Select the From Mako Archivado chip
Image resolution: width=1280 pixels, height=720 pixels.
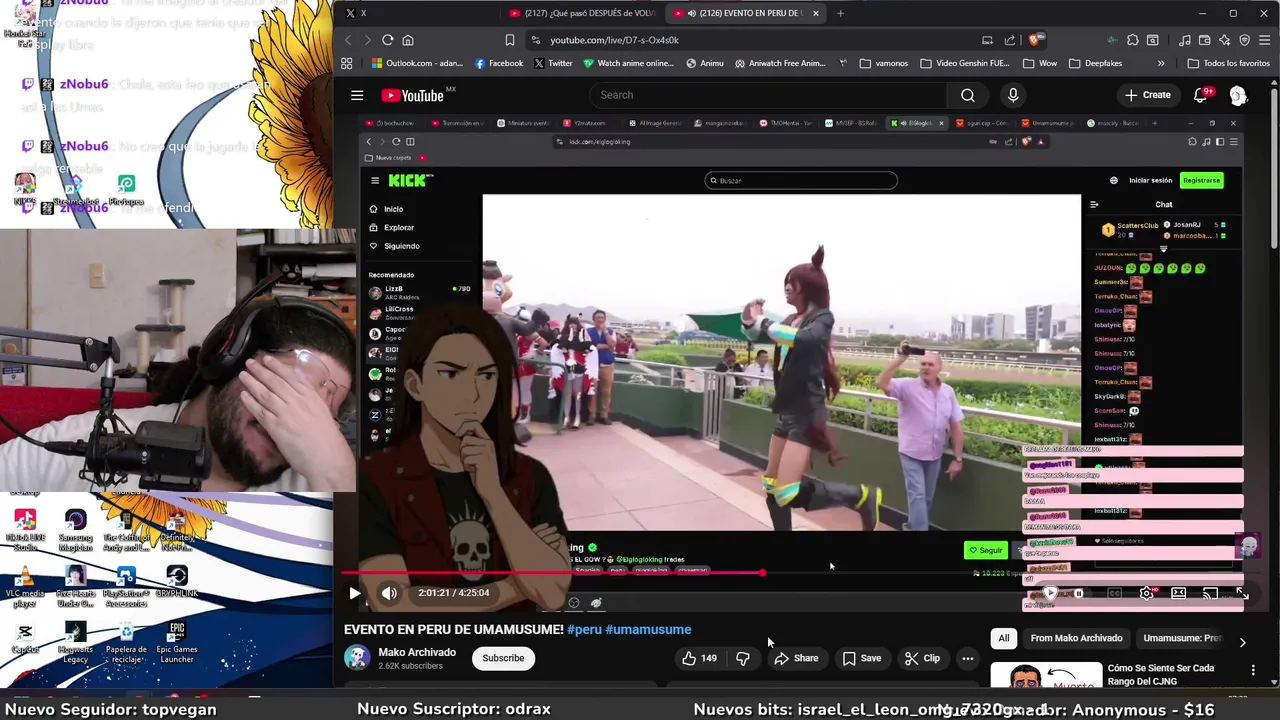pyautogui.click(x=1076, y=638)
